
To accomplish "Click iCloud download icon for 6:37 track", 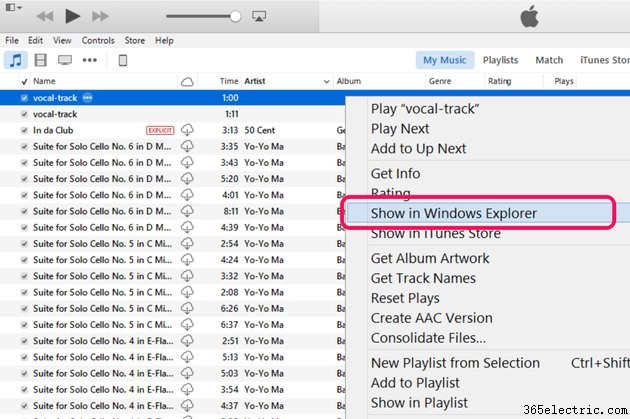I will [187, 325].
